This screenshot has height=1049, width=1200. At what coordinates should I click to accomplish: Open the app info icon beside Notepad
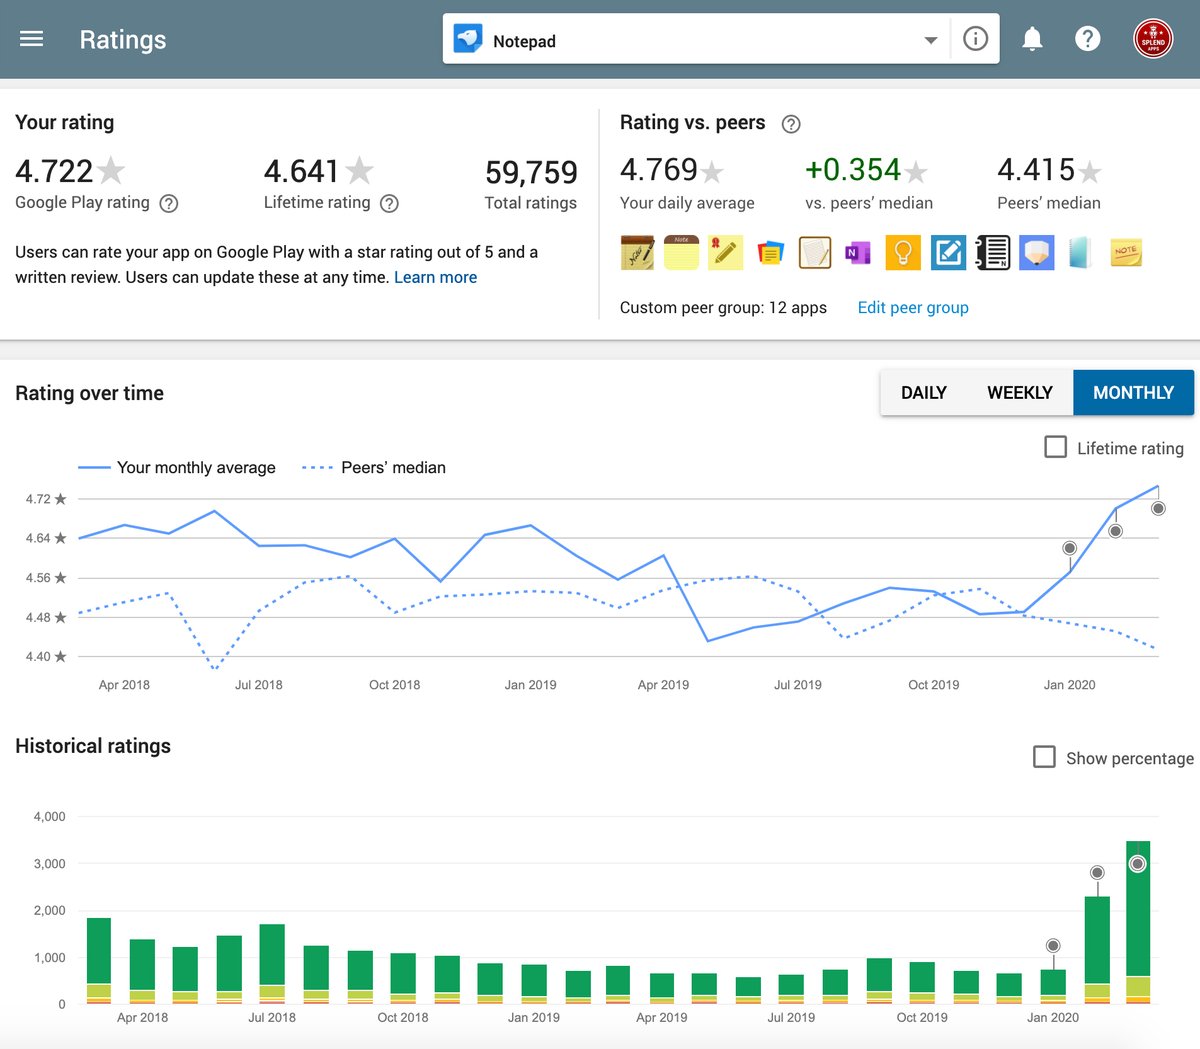click(x=975, y=39)
